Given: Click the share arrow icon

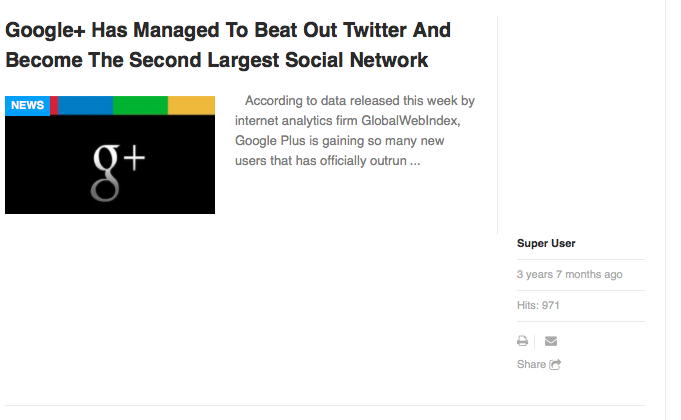Looking at the screenshot, I should coord(556,365).
